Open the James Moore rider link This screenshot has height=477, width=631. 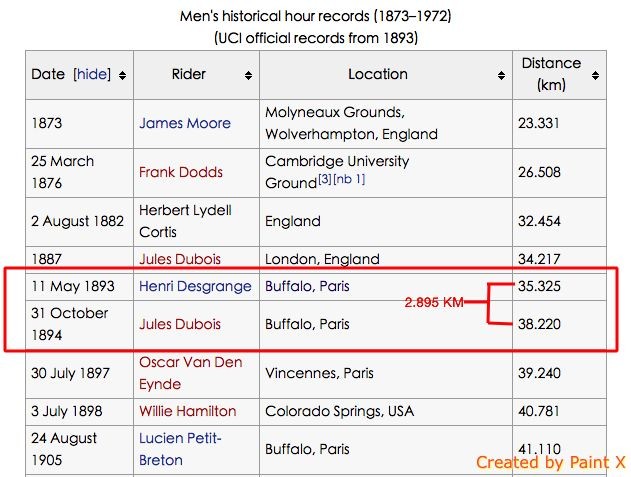(184, 124)
